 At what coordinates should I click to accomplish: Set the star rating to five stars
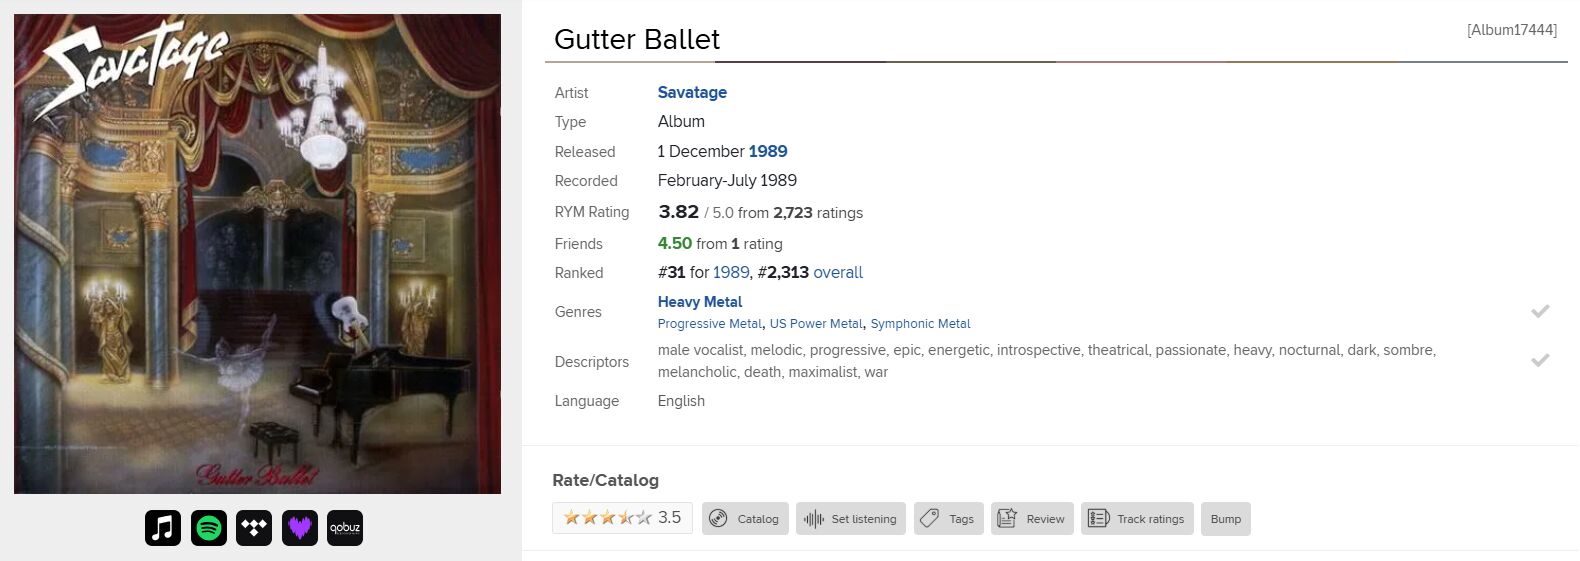644,517
